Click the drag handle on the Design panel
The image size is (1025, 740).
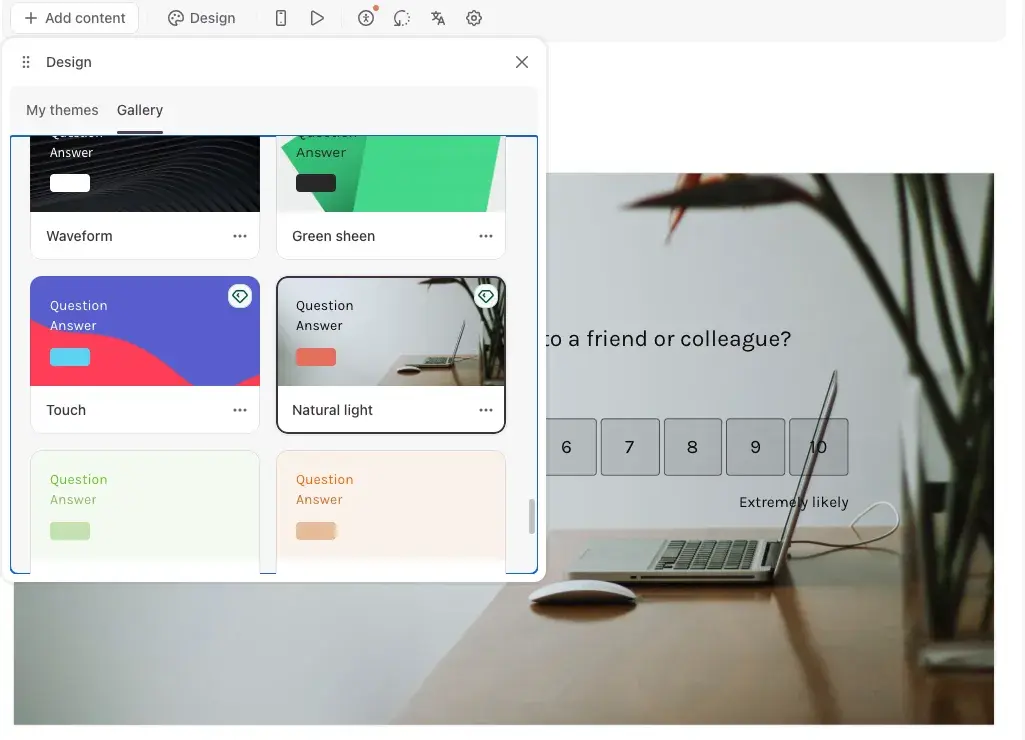26,61
